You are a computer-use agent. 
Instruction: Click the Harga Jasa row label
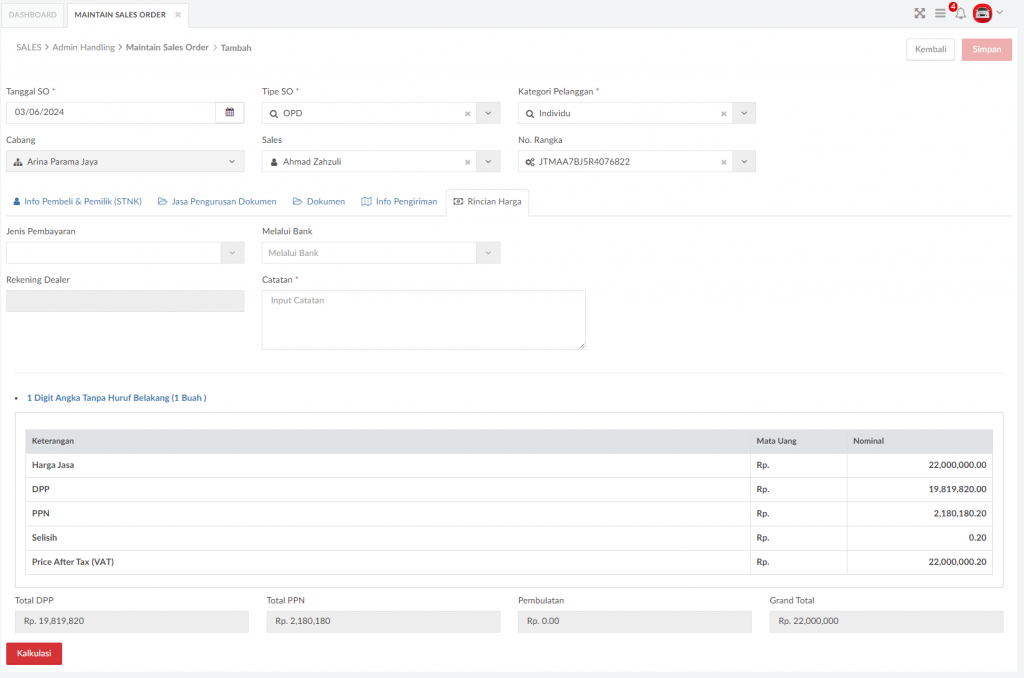(x=53, y=465)
